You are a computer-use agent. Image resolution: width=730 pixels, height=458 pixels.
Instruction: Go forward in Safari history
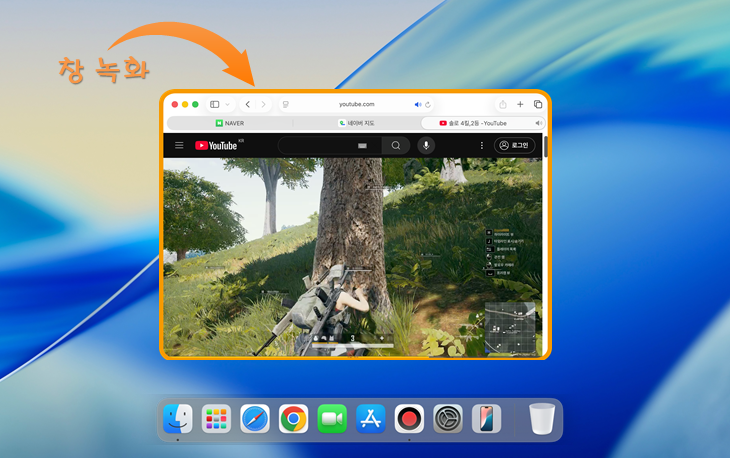[x=264, y=104]
